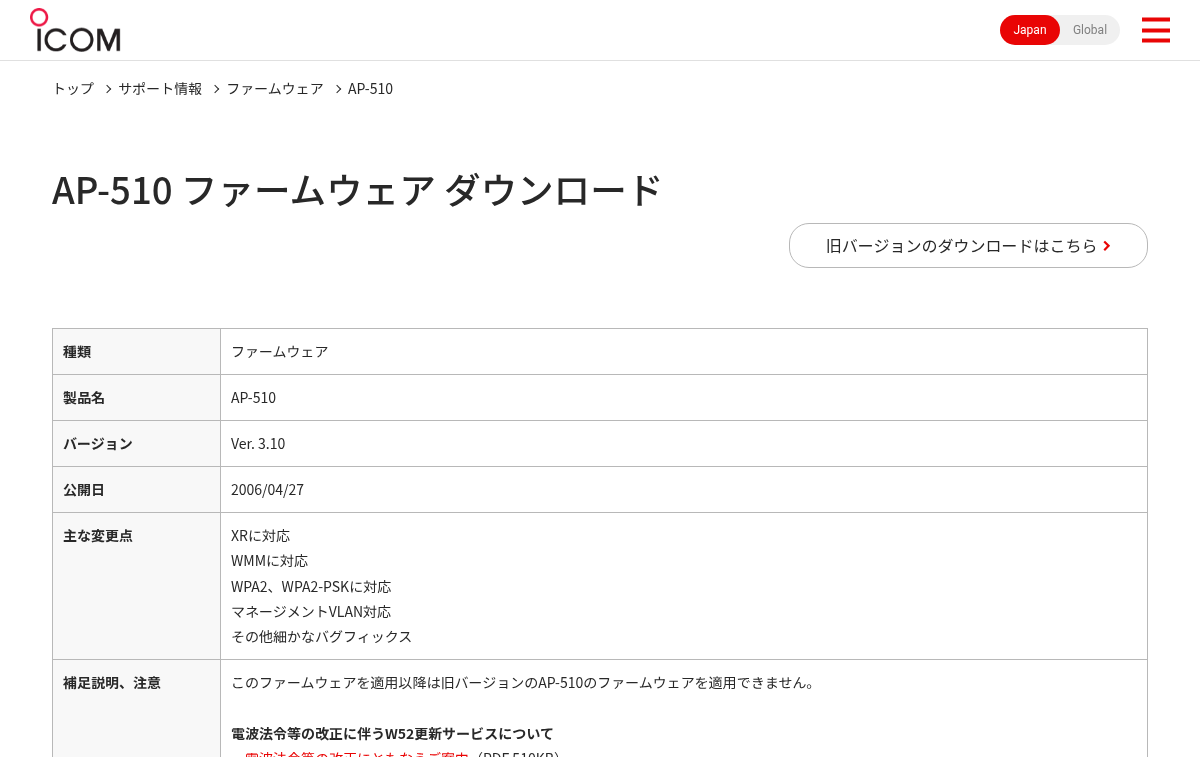Select the XRに対応 line
The image size is (1200, 757).
(260, 536)
